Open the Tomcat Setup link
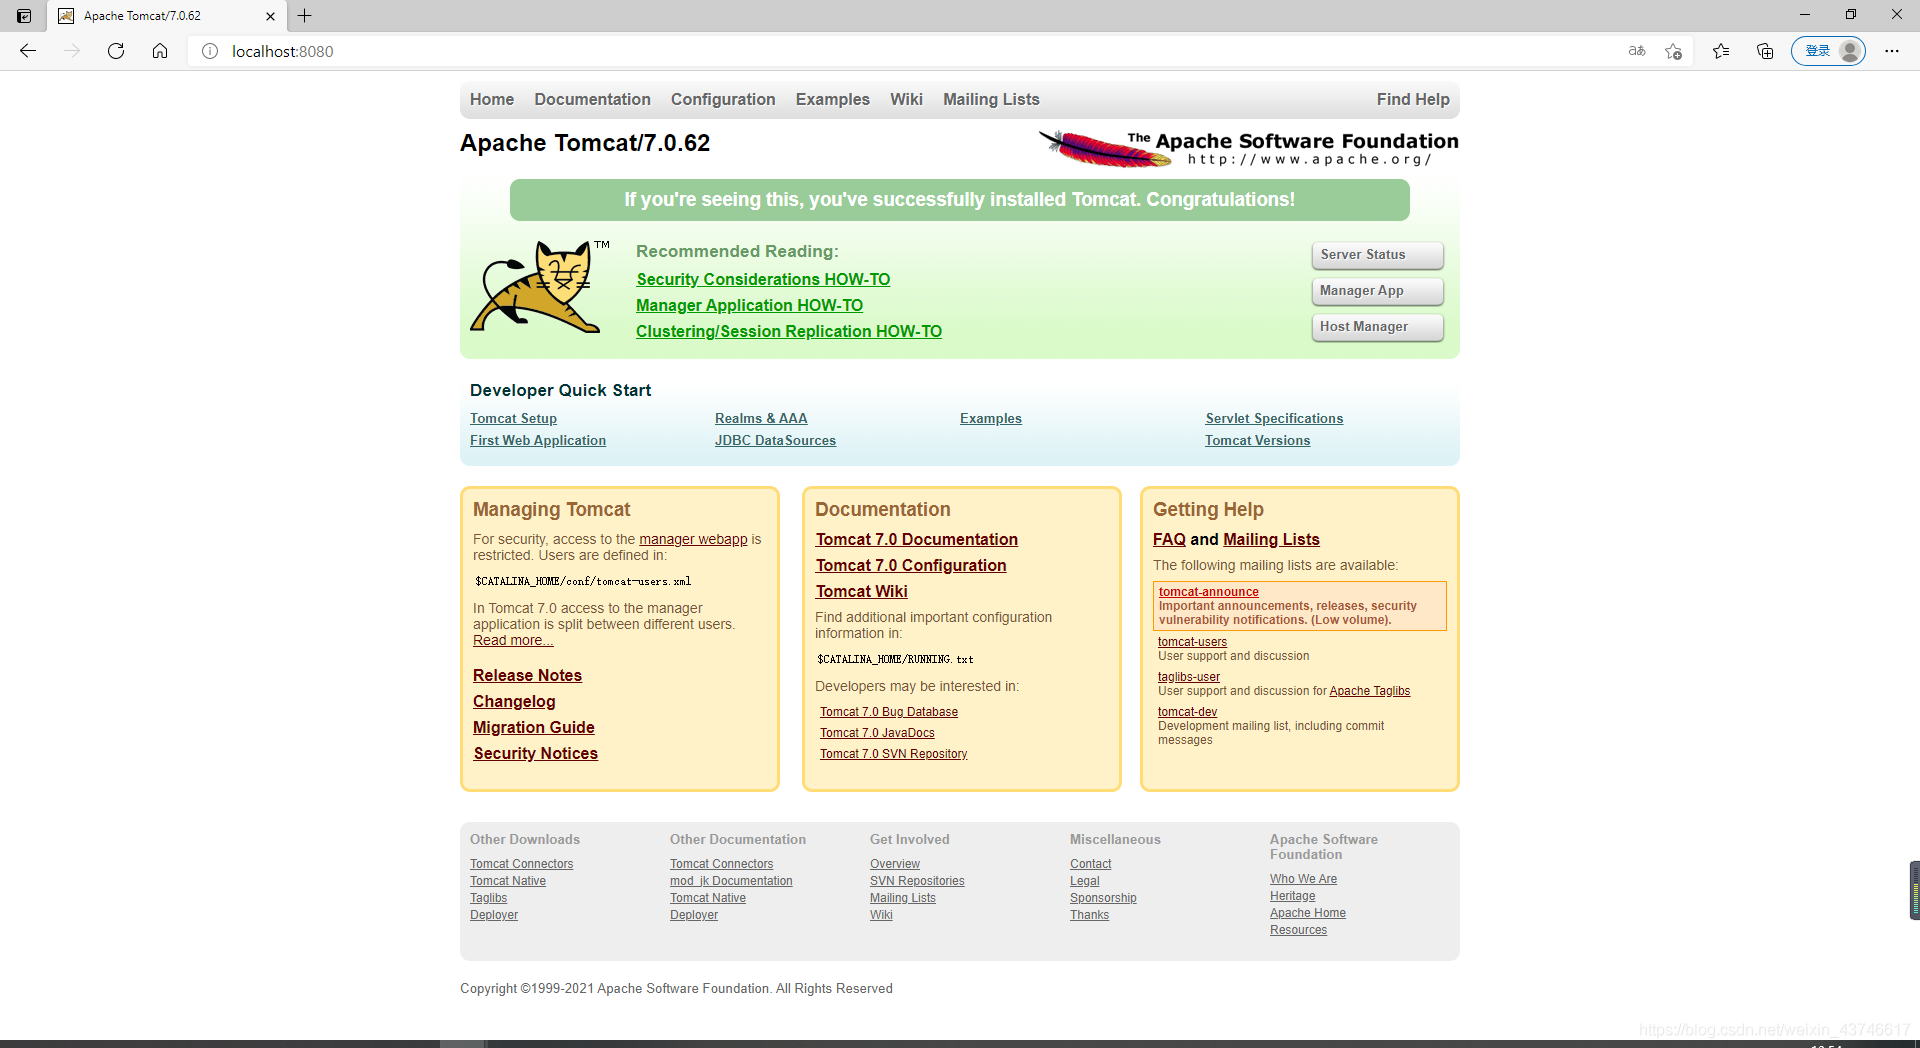Viewport: 1920px width, 1048px height. (513, 418)
